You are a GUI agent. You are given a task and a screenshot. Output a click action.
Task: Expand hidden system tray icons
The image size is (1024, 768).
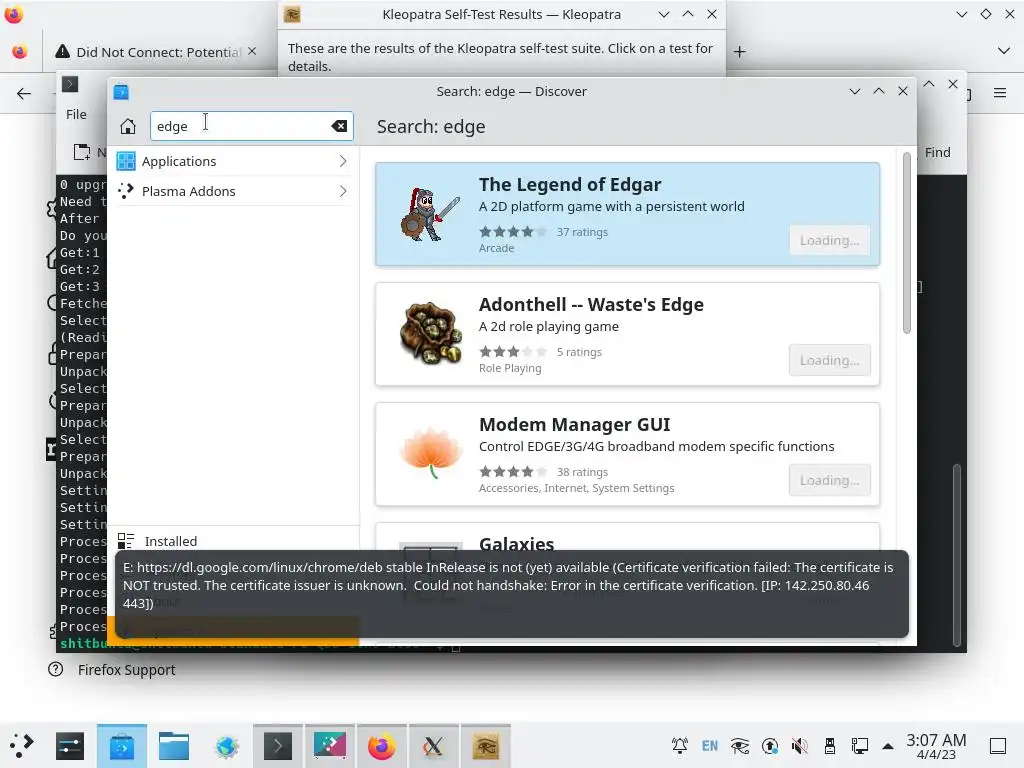[888, 746]
